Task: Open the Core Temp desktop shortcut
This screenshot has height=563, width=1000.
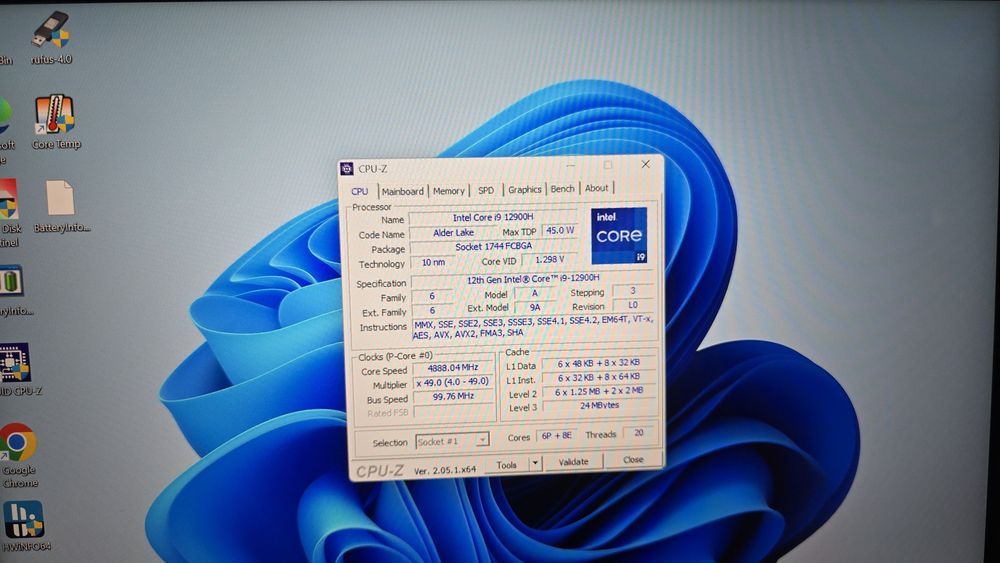Action: pyautogui.click(x=55, y=122)
